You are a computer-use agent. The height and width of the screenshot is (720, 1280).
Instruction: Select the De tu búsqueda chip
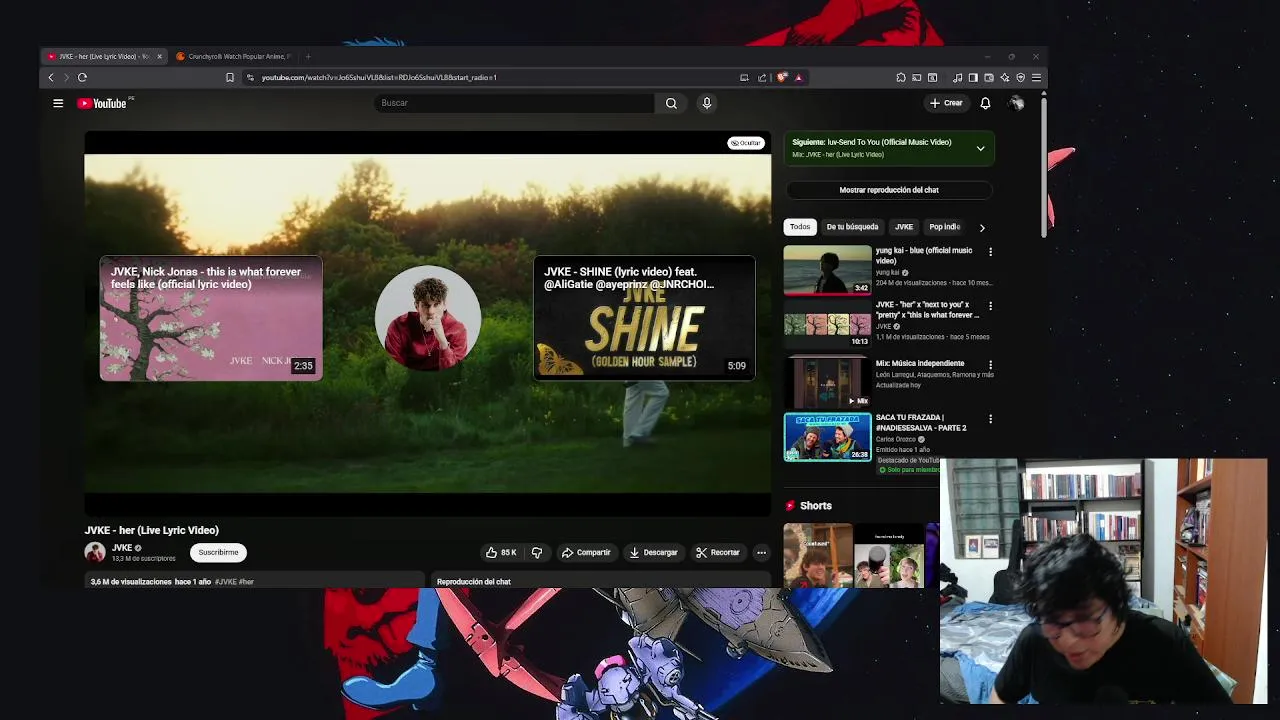click(852, 227)
